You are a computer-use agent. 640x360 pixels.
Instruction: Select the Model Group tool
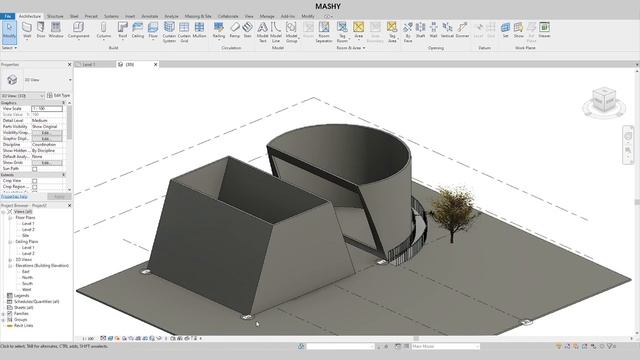(x=291, y=32)
